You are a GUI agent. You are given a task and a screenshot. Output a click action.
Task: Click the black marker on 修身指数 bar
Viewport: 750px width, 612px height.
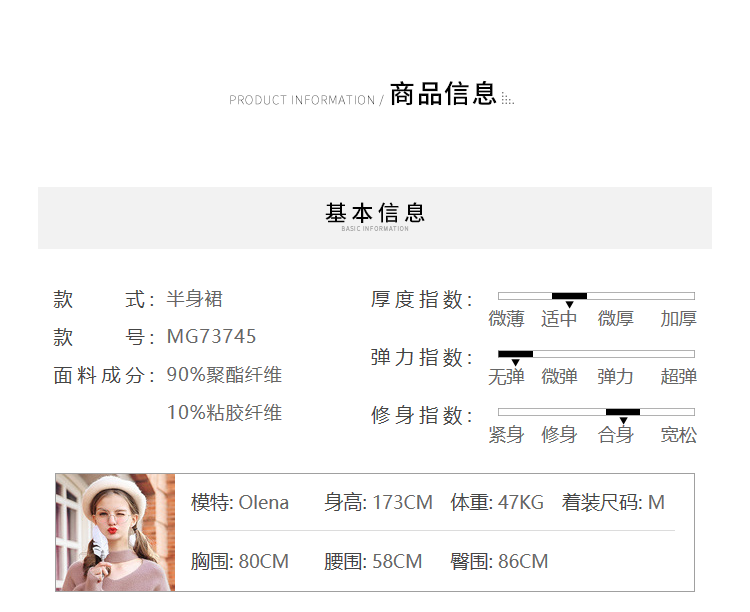622,412
